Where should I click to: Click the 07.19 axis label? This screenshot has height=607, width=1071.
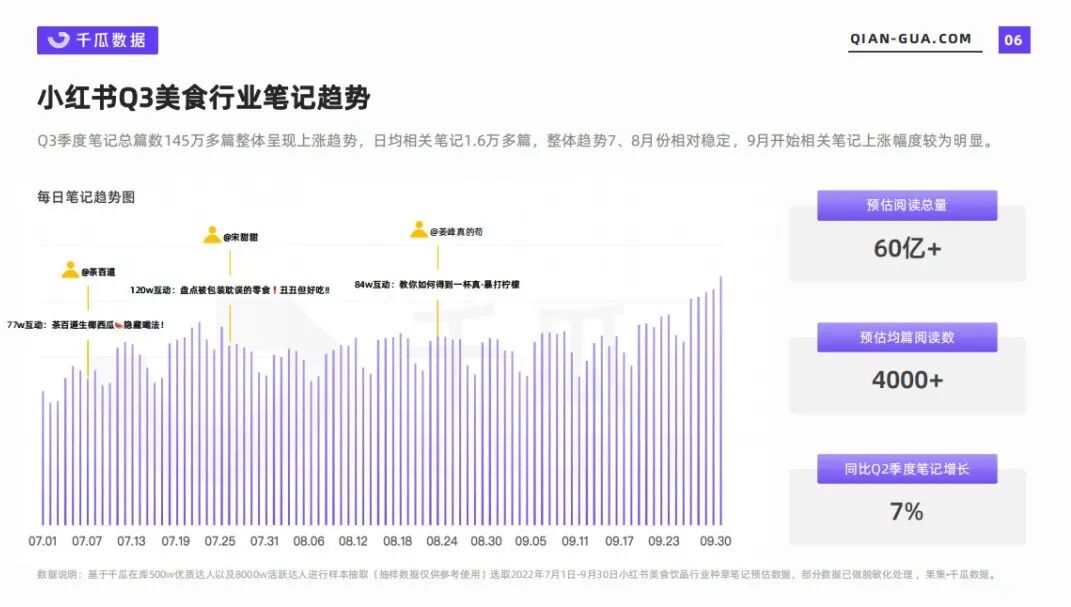coord(176,541)
